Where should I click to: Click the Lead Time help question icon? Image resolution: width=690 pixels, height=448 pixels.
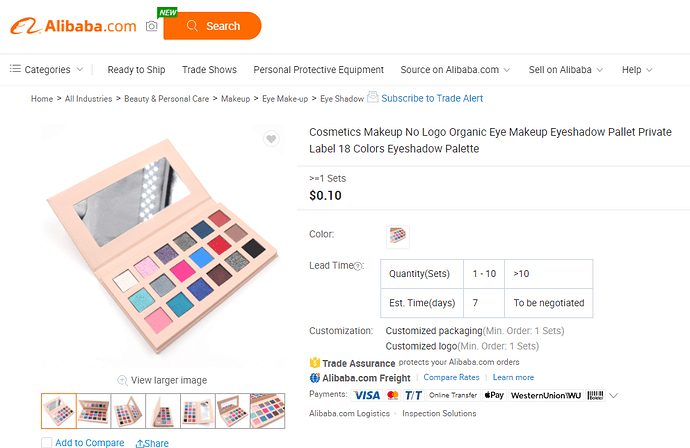click(x=358, y=266)
